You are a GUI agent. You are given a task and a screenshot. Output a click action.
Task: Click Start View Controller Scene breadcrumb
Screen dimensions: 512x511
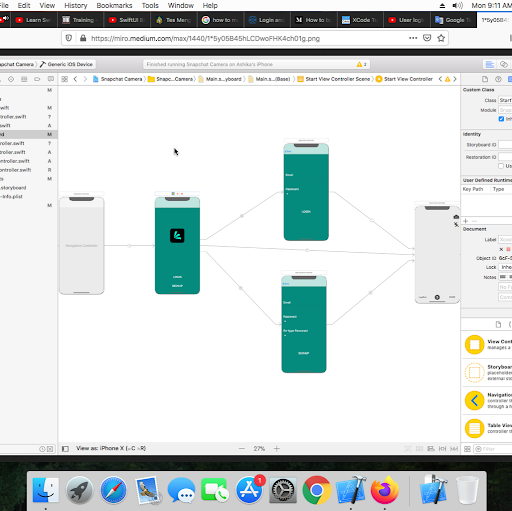point(334,79)
